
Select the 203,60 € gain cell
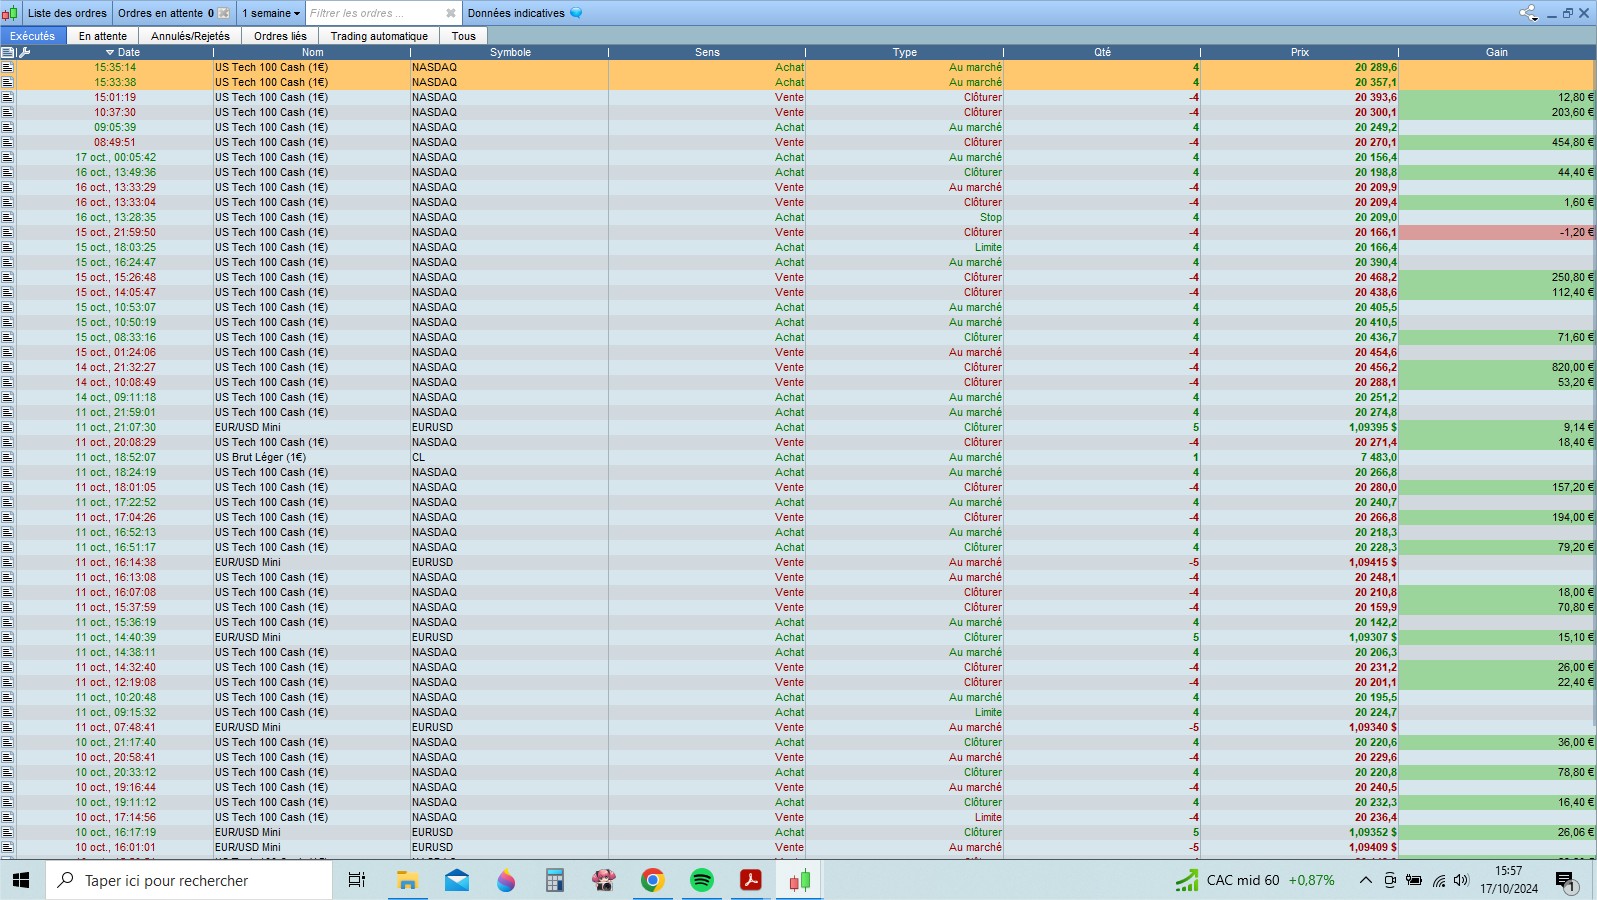click(x=1497, y=112)
